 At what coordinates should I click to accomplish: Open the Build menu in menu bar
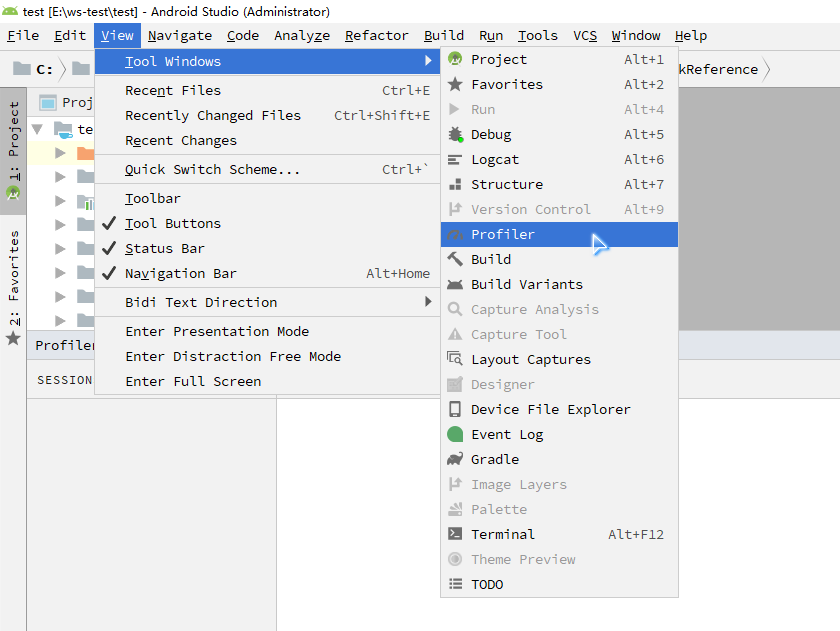point(444,35)
